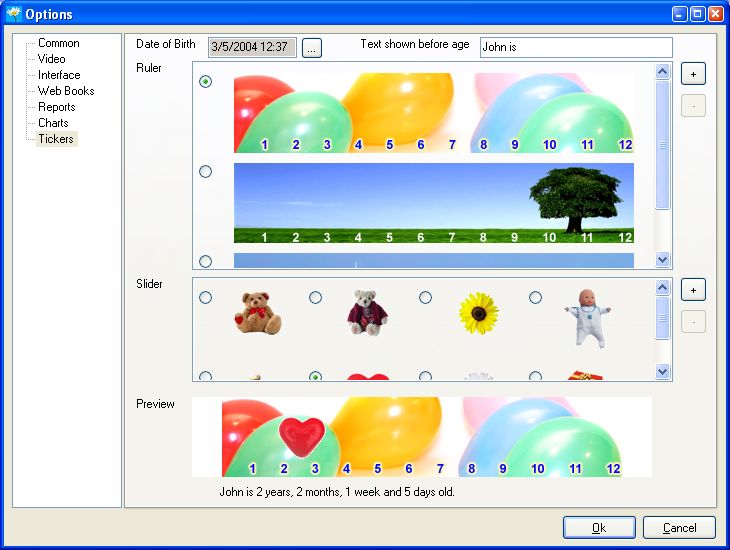Select the teddy bear with red bow slider
The image size is (730, 550).
tap(257, 313)
